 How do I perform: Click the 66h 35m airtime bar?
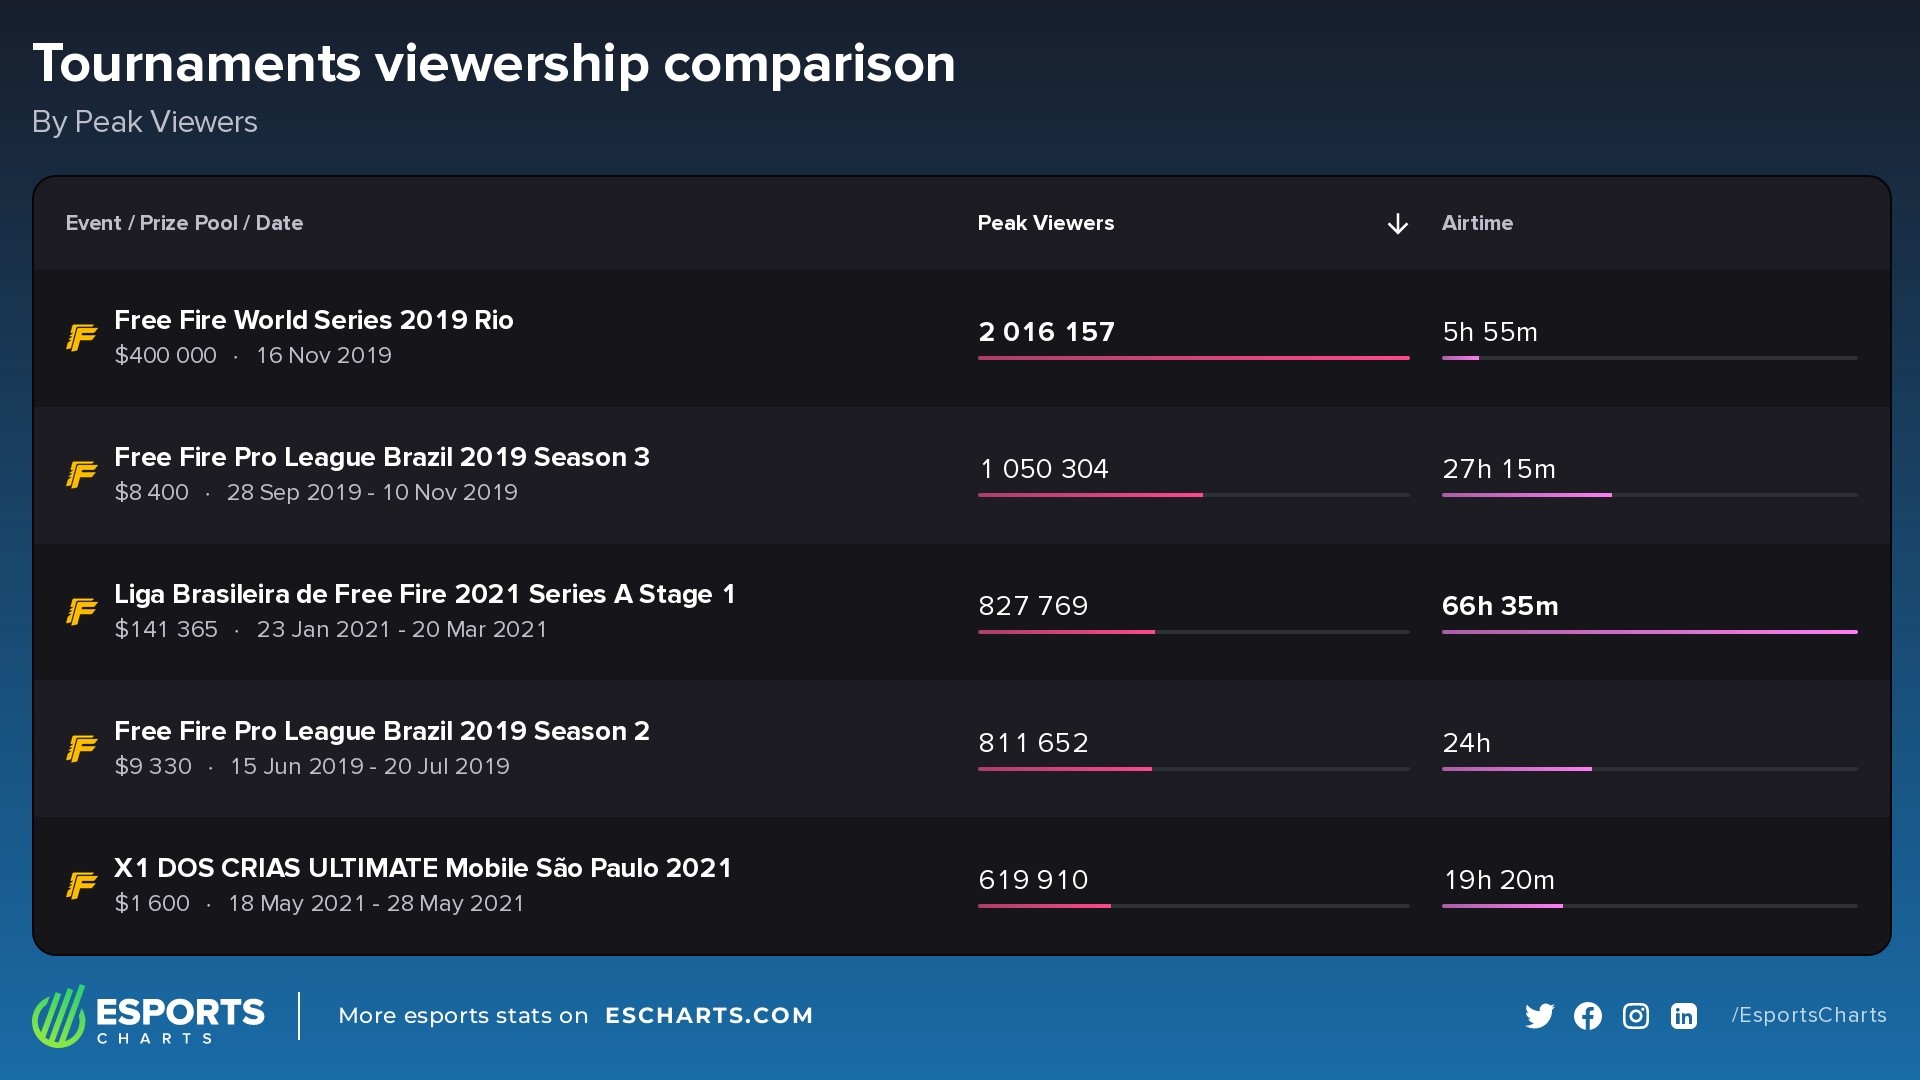pyautogui.click(x=1649, y=631)
